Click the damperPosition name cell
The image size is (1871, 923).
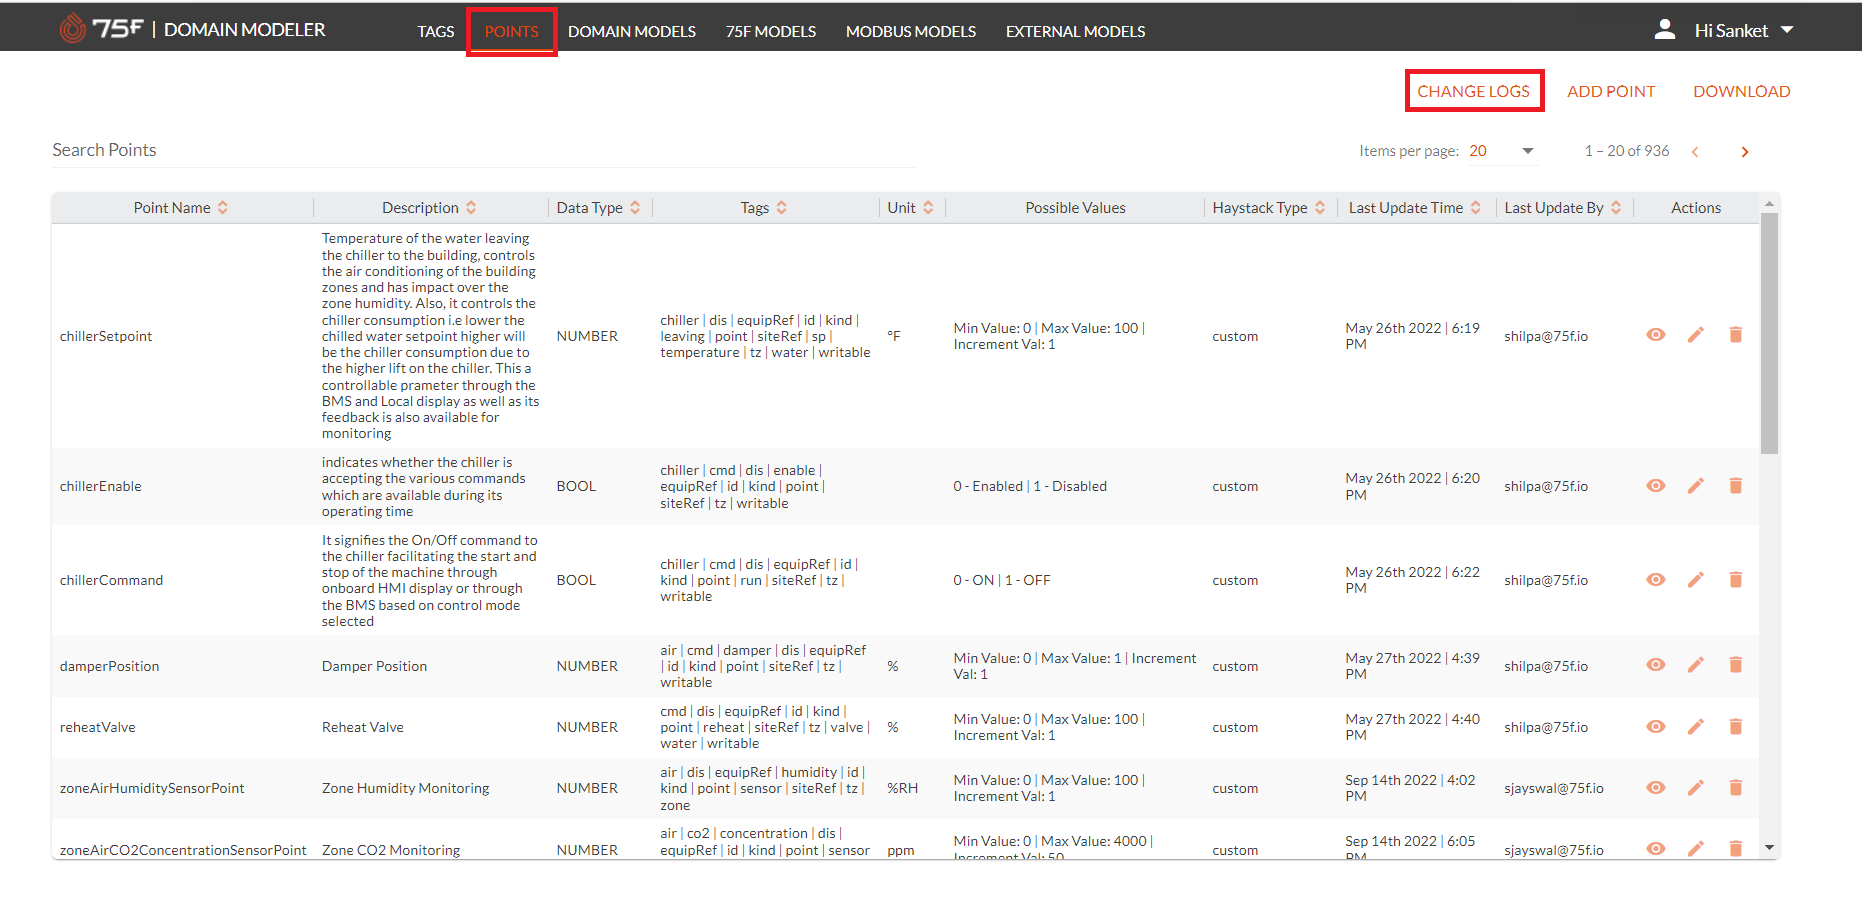109,666
